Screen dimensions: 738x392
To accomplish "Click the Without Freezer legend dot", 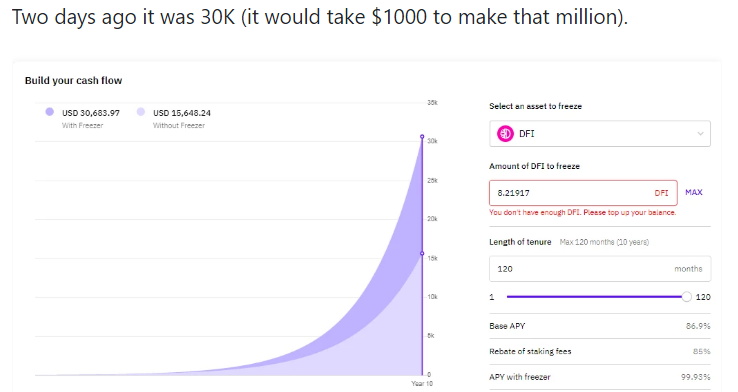I will 141,112.
